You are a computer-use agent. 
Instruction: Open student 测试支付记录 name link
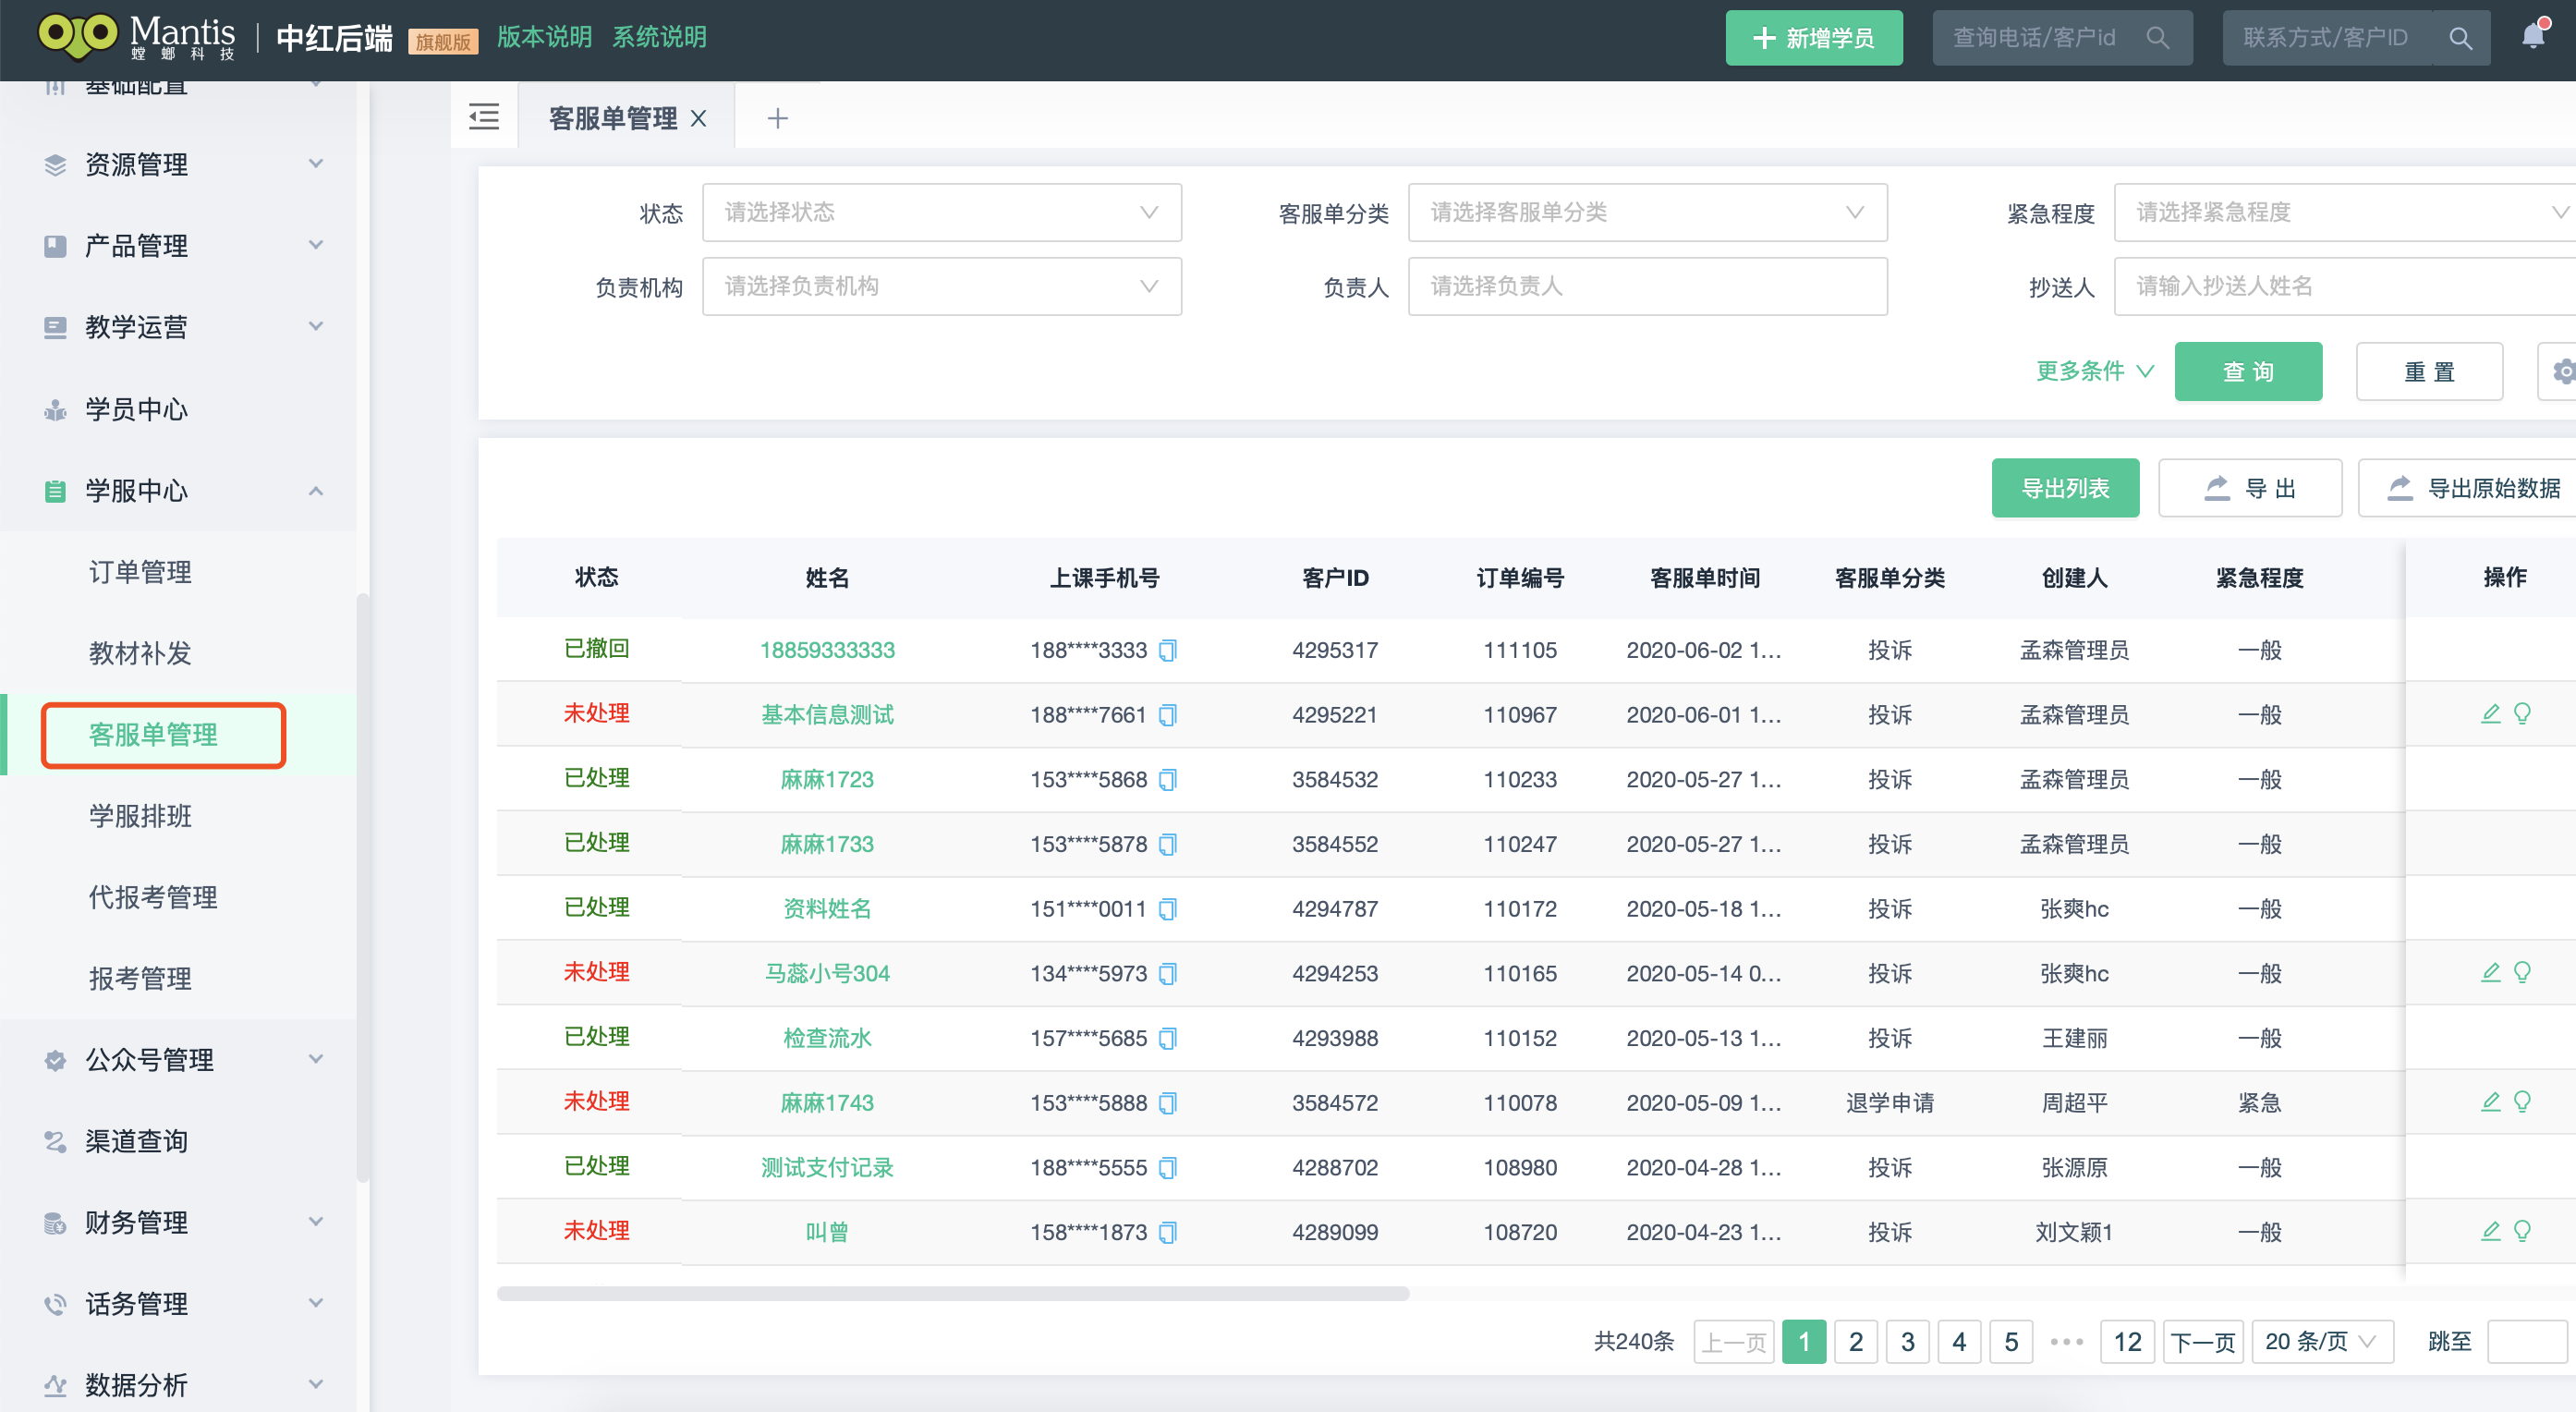pos(827,1167)
